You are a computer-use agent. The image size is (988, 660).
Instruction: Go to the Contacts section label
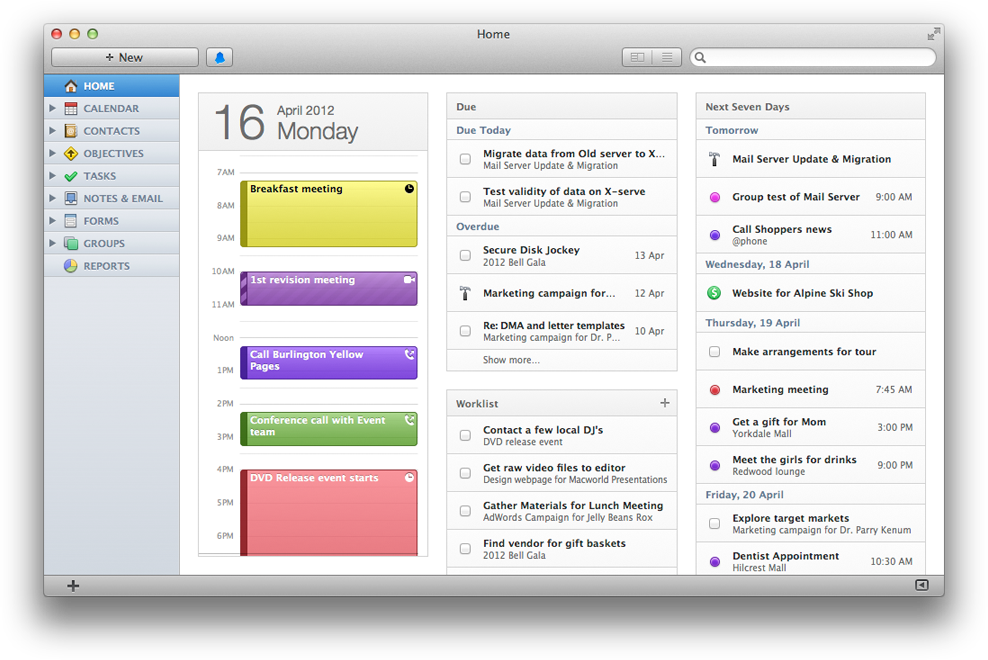click(x=112, y=131)
